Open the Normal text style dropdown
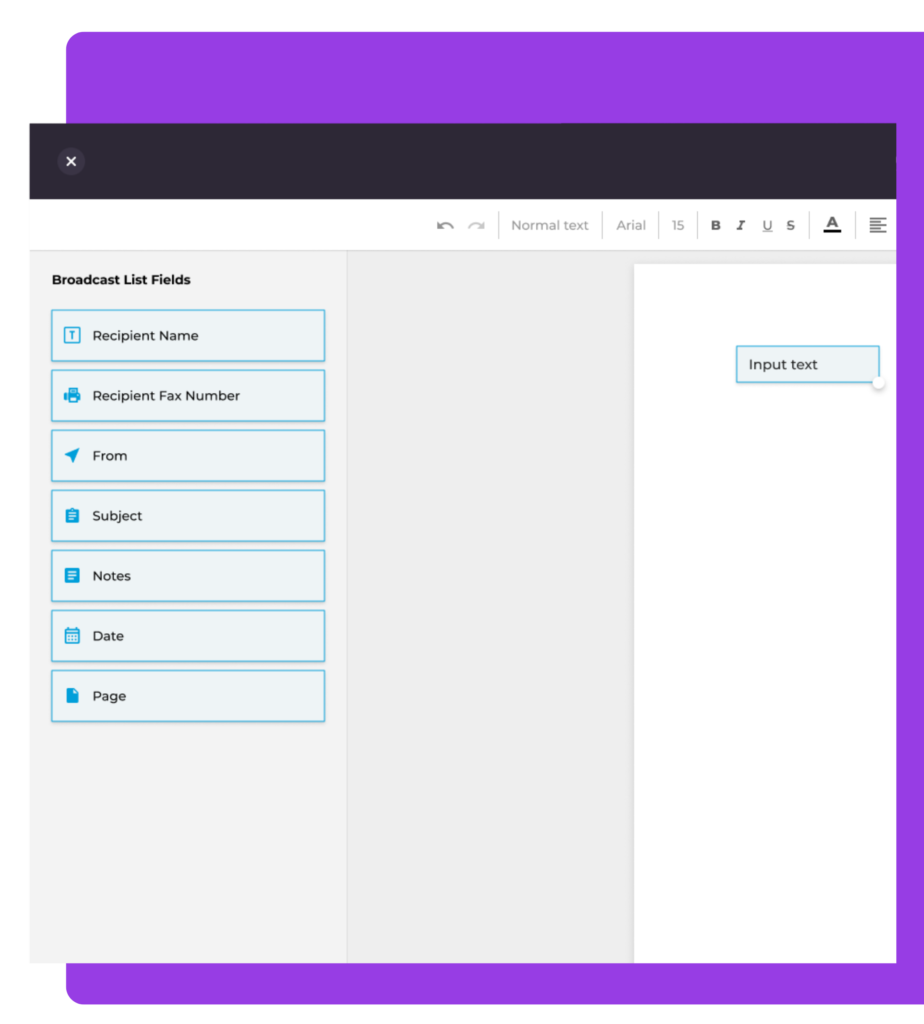924x1024 pixels. point(549,225)
